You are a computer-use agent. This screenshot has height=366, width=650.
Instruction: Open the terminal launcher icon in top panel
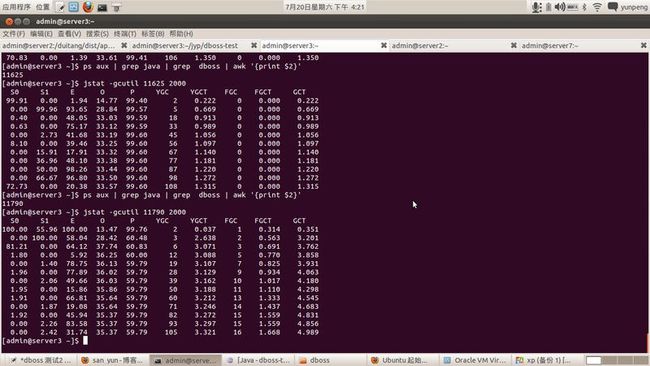[102, 7]
